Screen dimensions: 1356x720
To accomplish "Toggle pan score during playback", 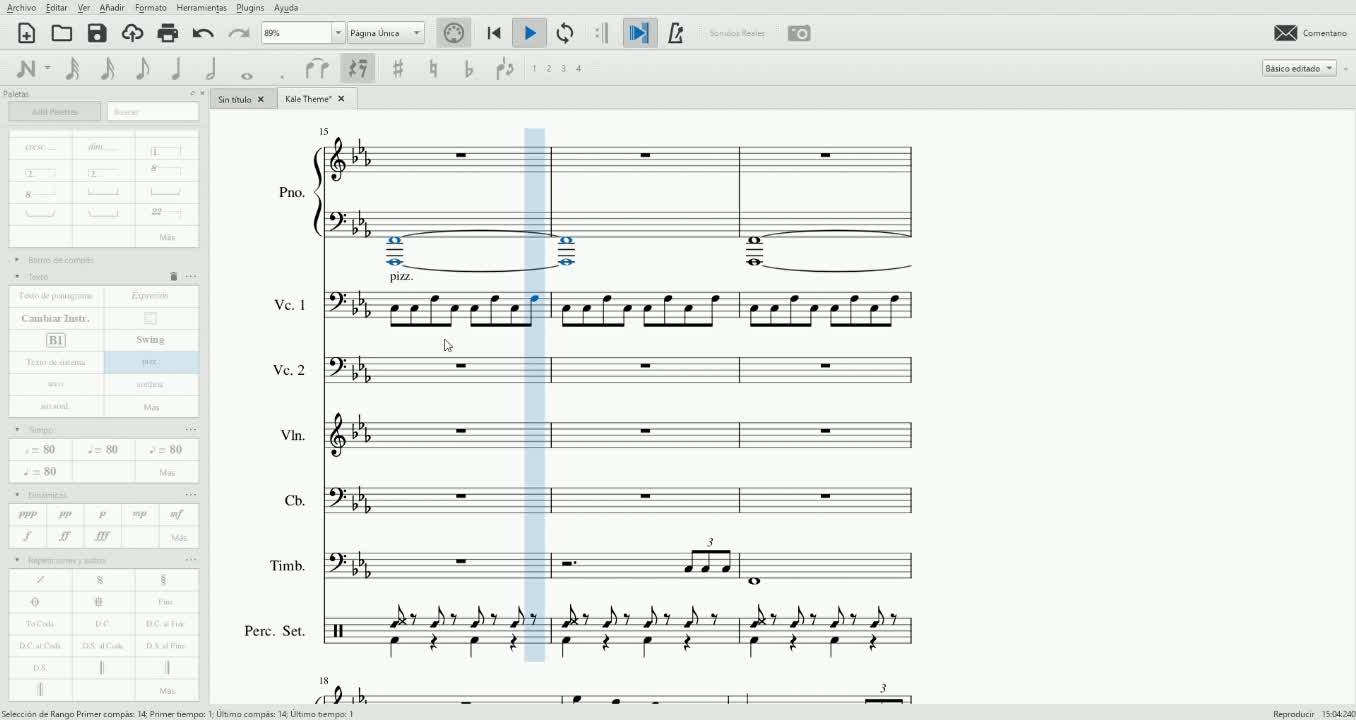I will click(x=638, y=33).
